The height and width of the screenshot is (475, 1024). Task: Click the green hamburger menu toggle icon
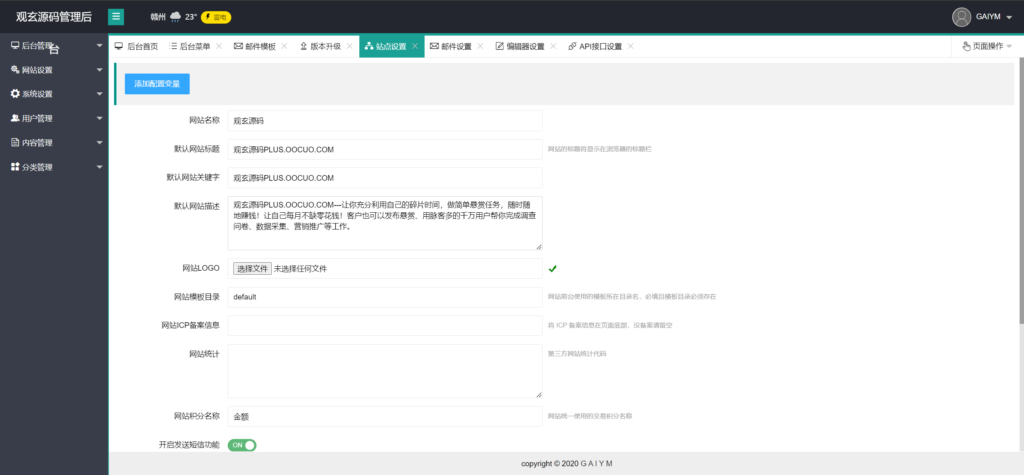[x=116, y=16]
